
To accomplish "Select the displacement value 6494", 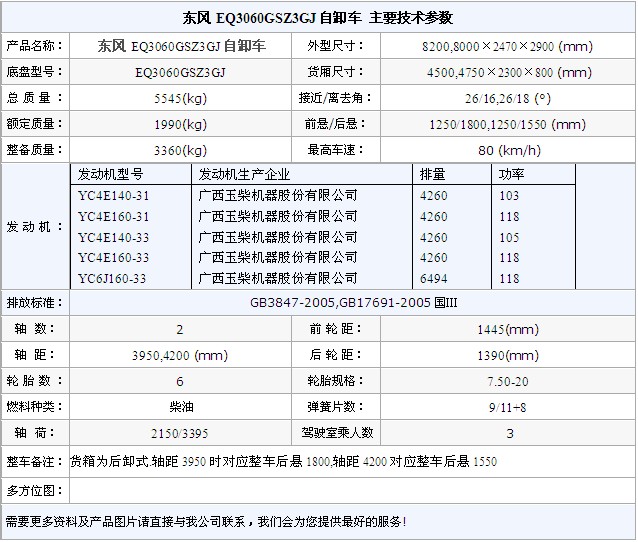I will coord(434,279).
